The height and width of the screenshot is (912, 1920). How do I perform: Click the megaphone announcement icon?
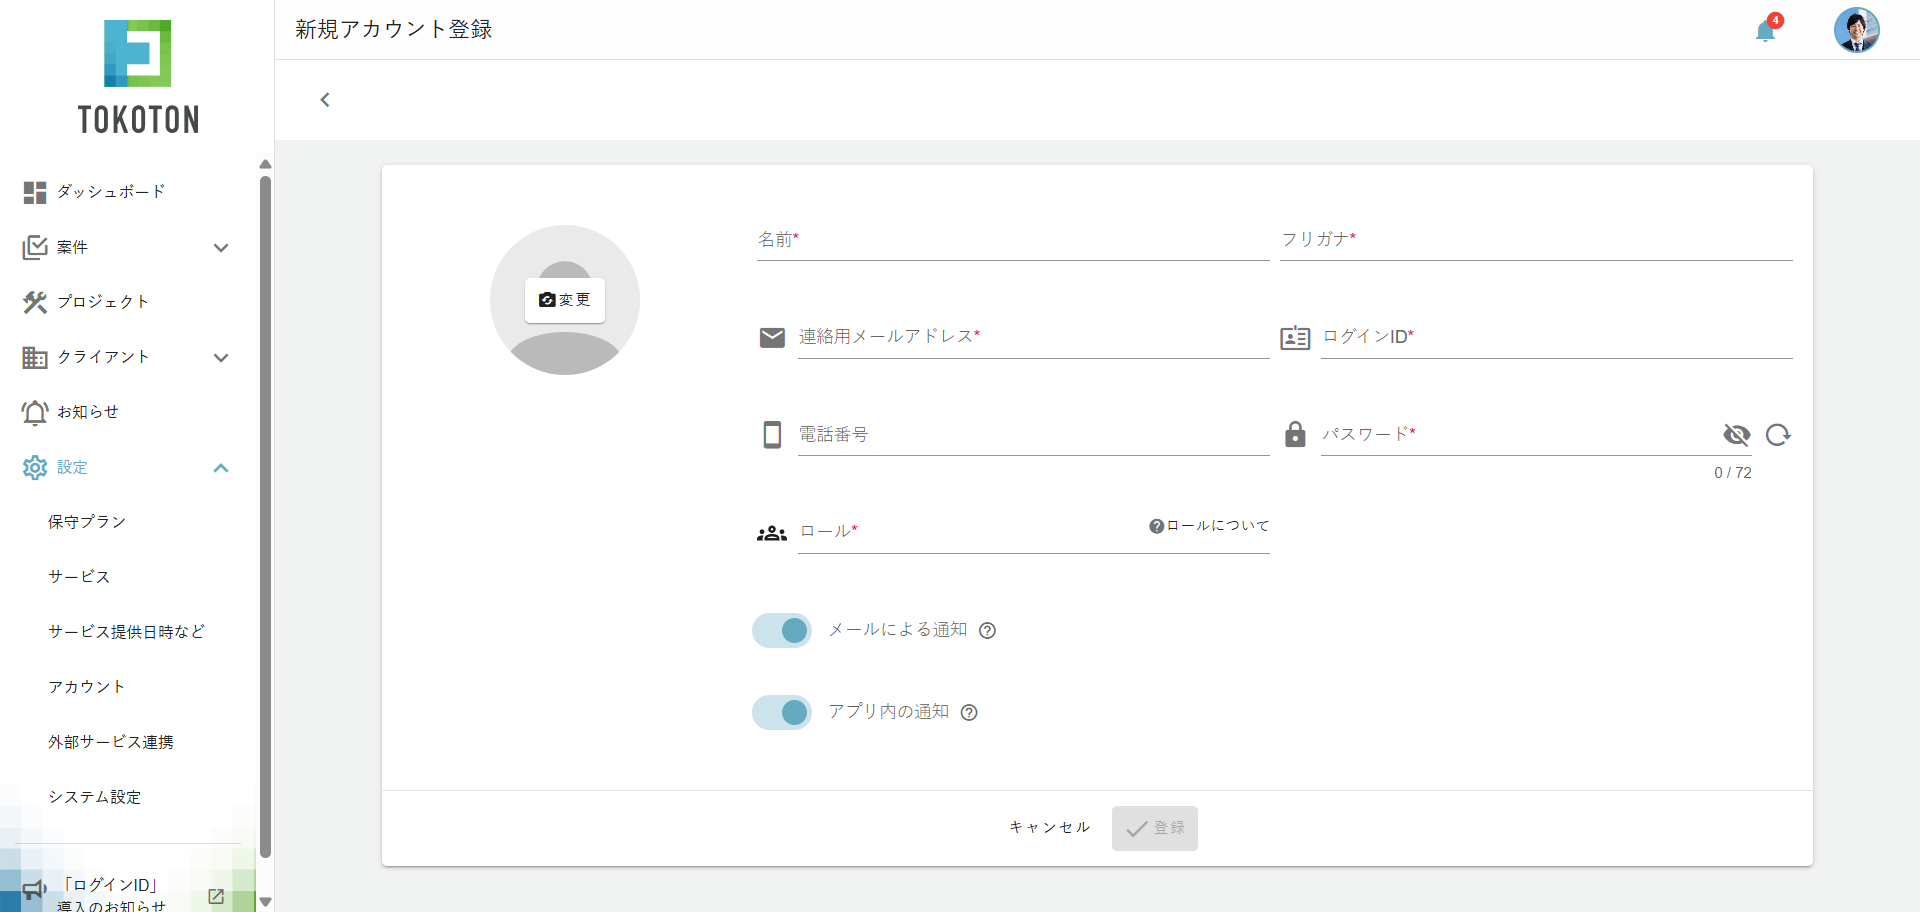click(x=35, y=889)
